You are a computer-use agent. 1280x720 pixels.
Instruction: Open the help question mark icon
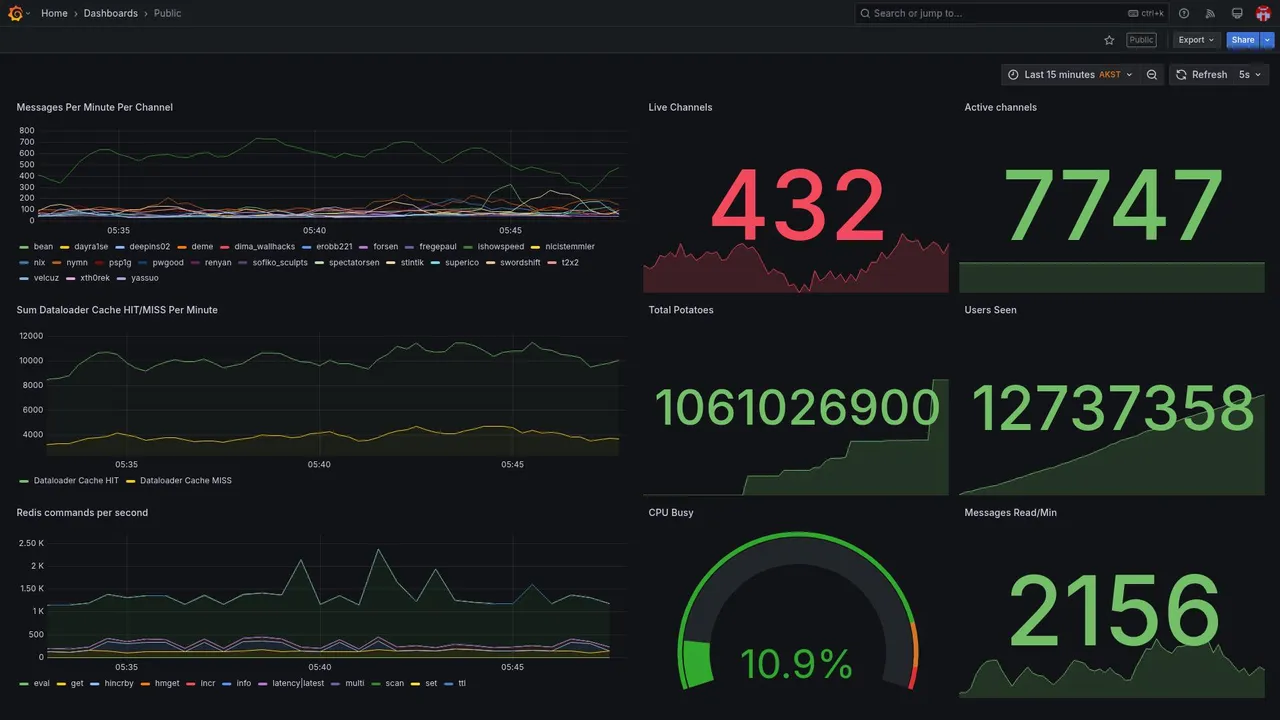click(1184, 13)
